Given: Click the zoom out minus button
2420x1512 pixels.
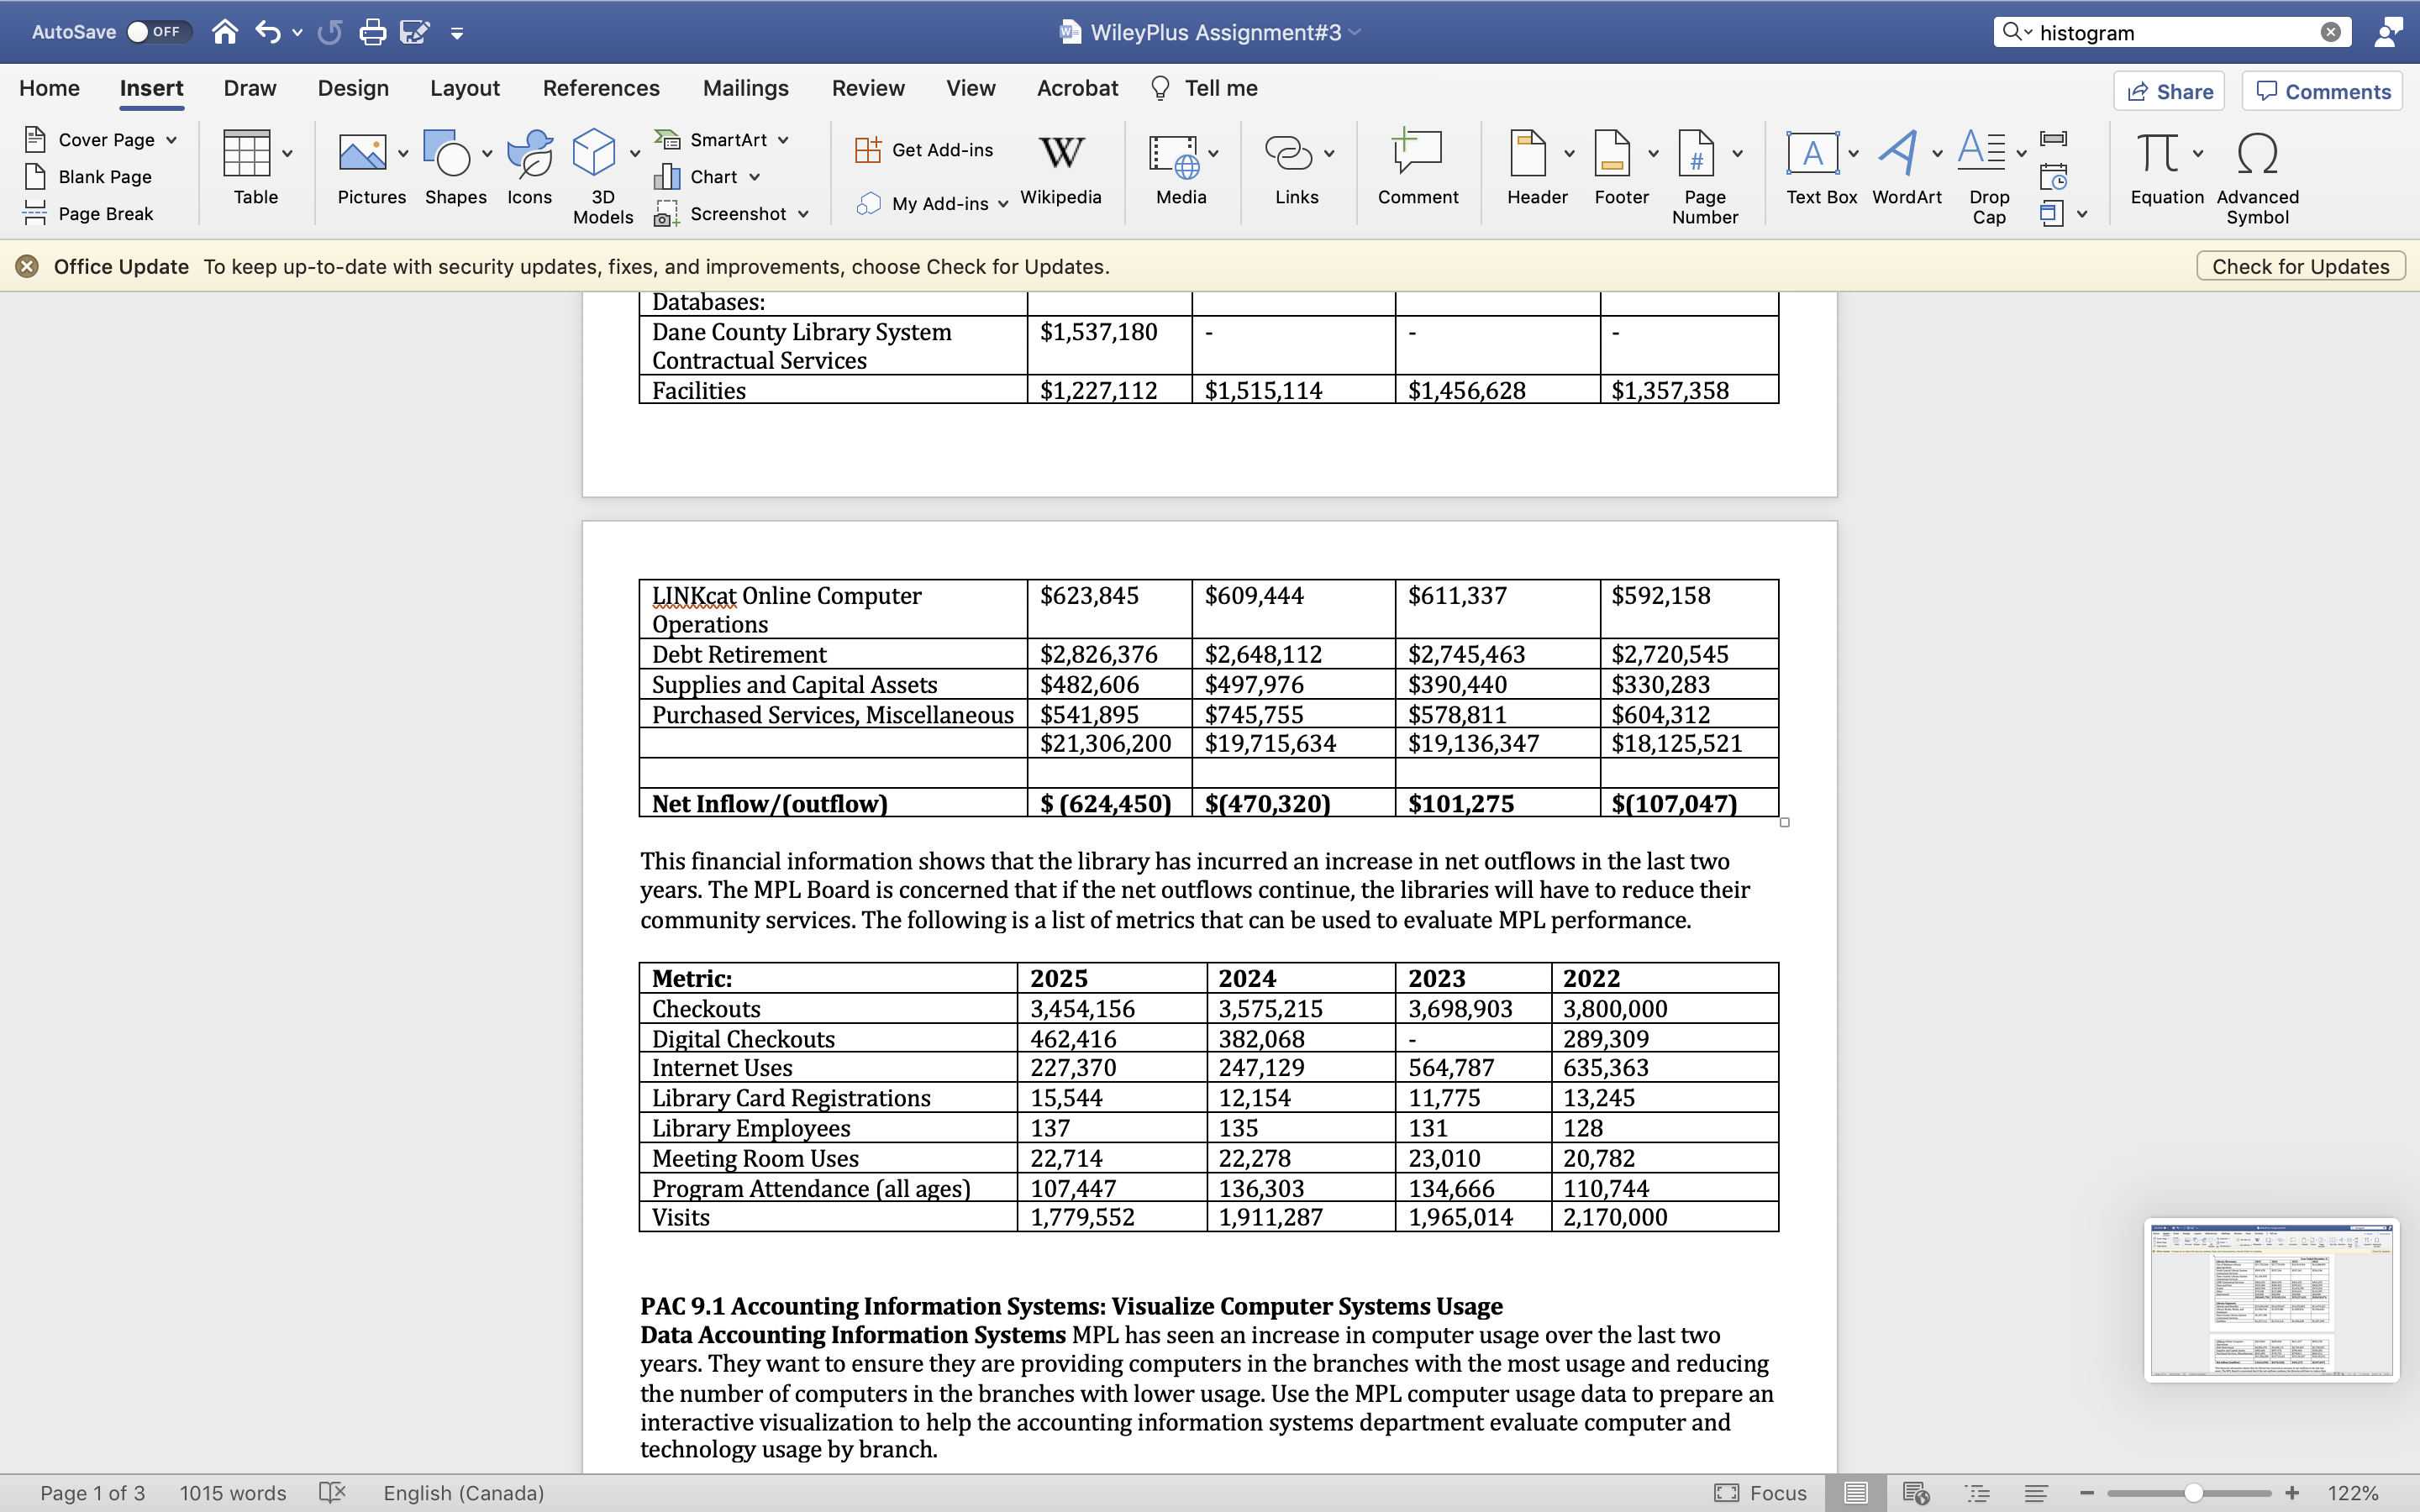Looking at the screenshot, I should tap(2087, 1492).
